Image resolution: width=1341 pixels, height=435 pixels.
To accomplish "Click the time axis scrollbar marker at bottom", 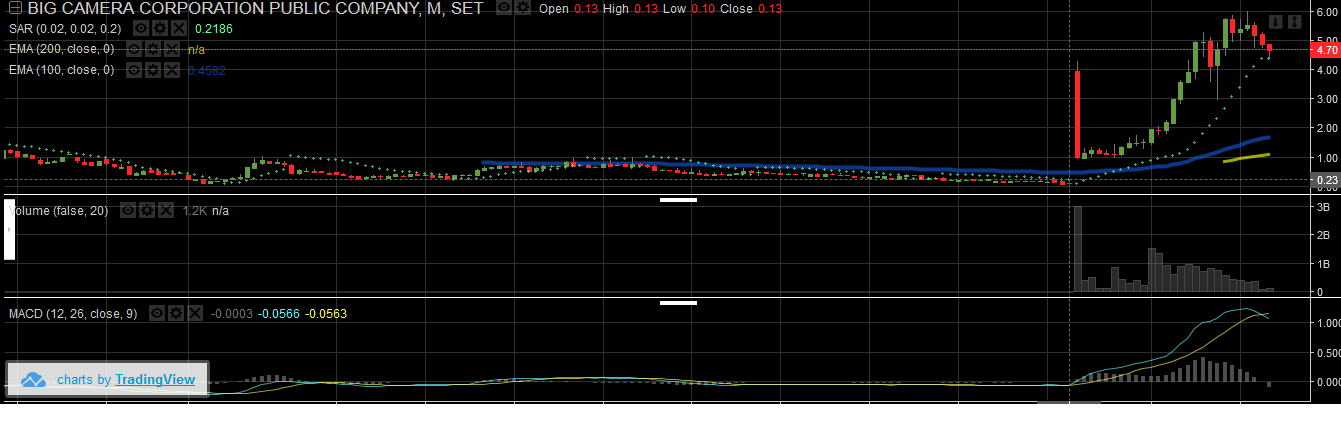I will tap(1069, 403).
